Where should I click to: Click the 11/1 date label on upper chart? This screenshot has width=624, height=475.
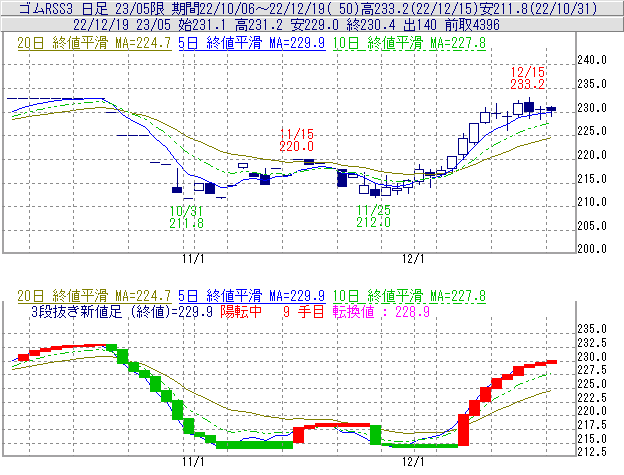[x=193, y=259]
